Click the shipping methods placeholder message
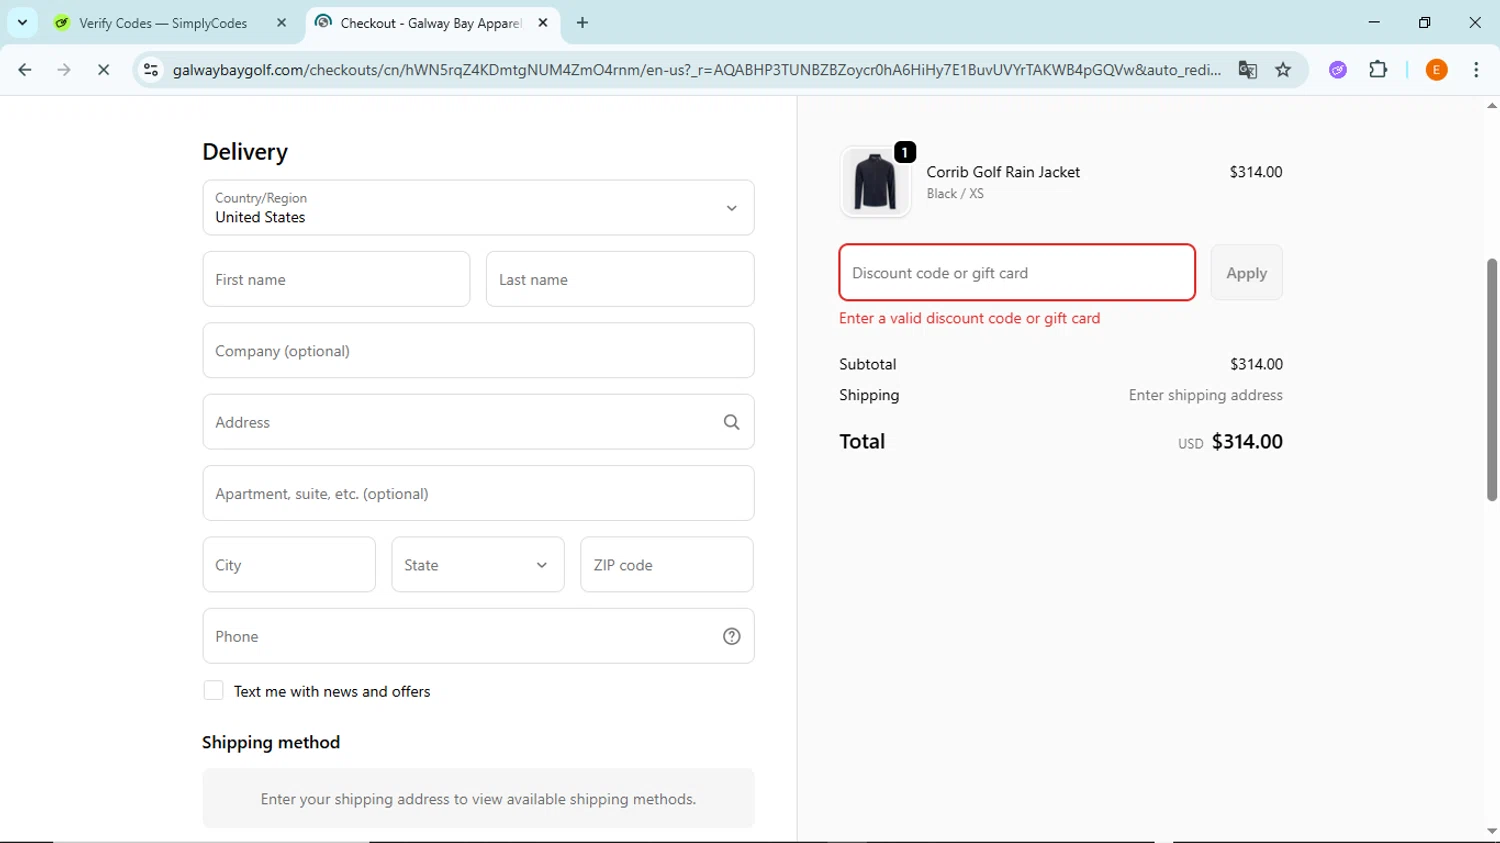The height and width of the screenshot is (843, 1500). (478, 799)
